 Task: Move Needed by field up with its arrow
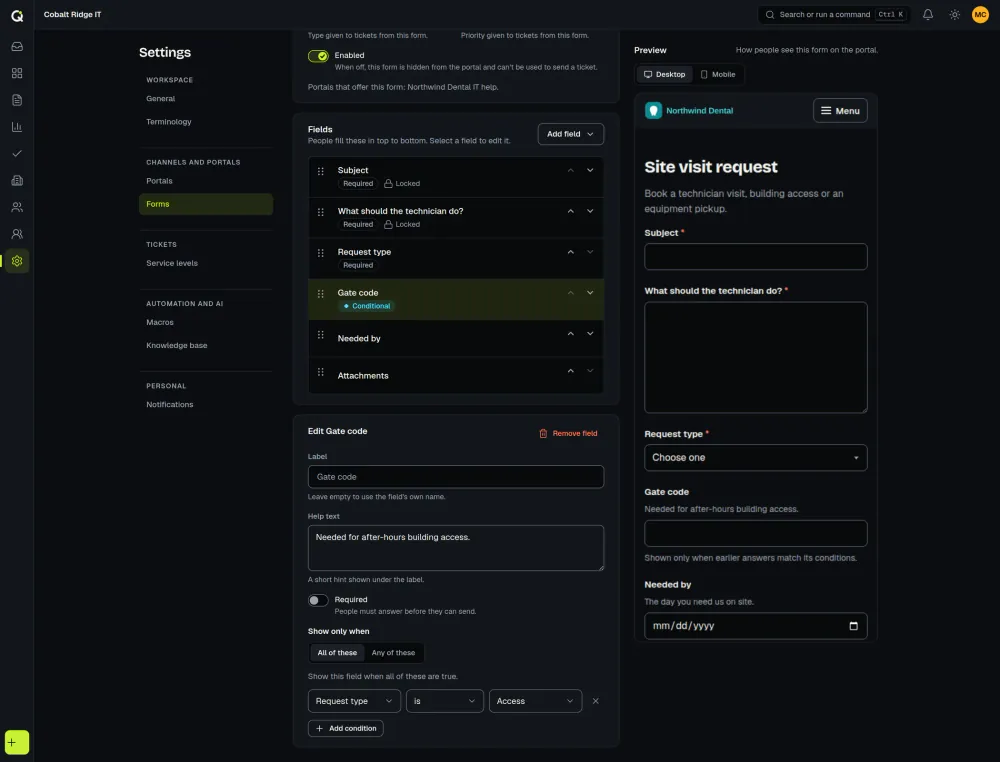pos(571,333)
